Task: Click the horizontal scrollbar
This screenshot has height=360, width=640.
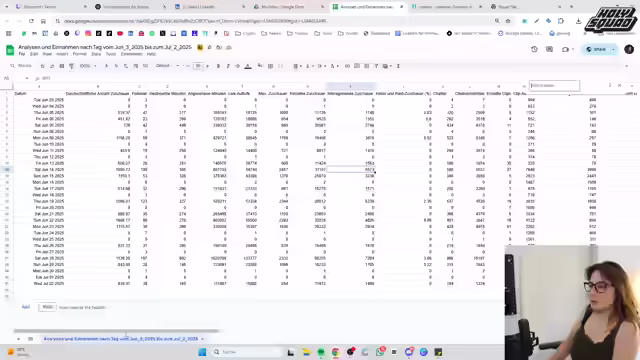Action: (x=117, y=331)
